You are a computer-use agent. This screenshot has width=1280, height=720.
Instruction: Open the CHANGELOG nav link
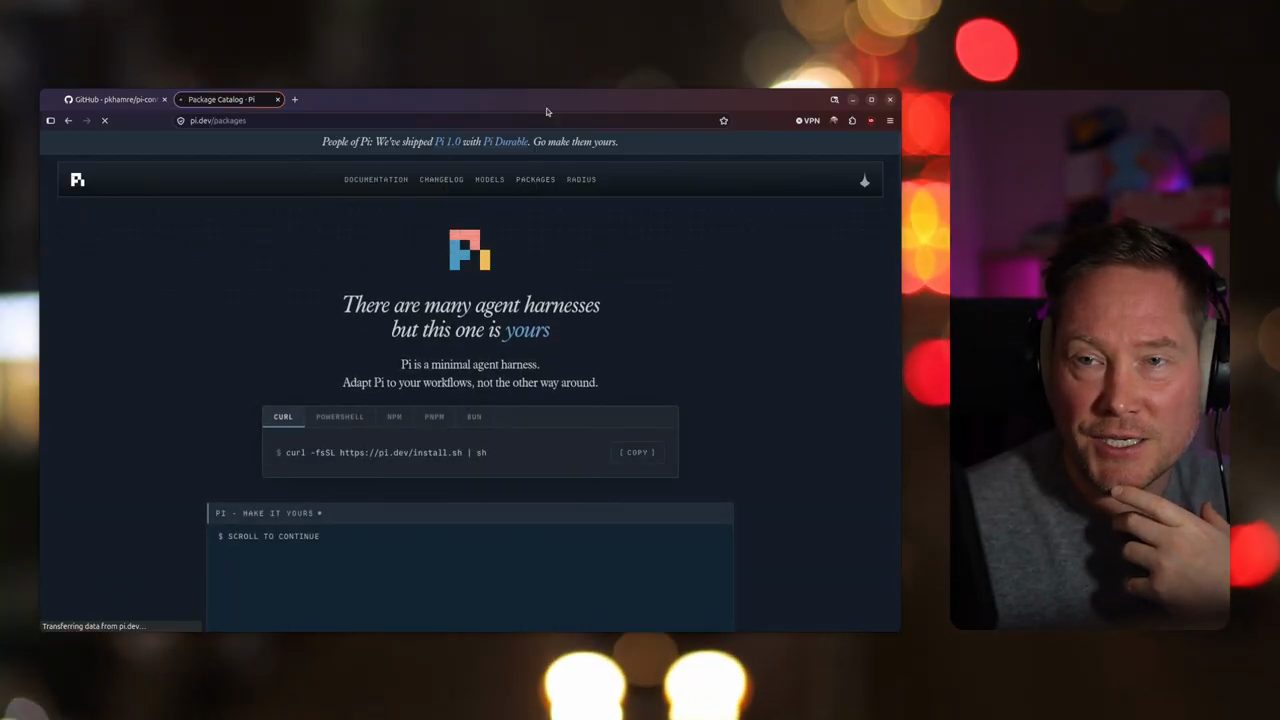point(441,180)
